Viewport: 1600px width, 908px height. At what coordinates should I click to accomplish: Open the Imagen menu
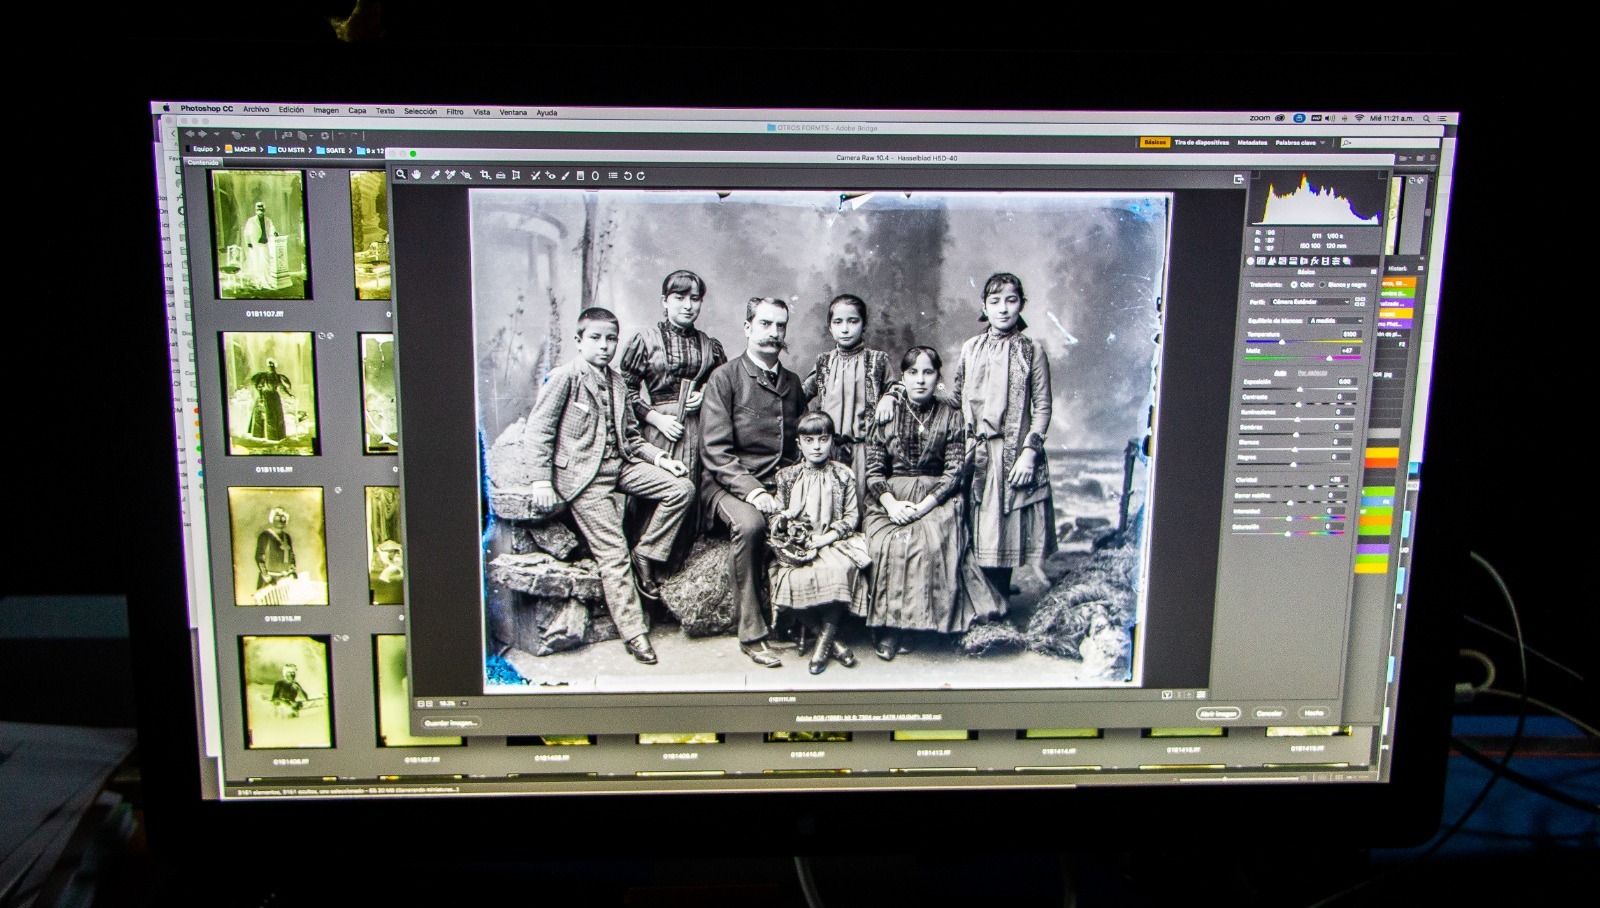point(326,110)
